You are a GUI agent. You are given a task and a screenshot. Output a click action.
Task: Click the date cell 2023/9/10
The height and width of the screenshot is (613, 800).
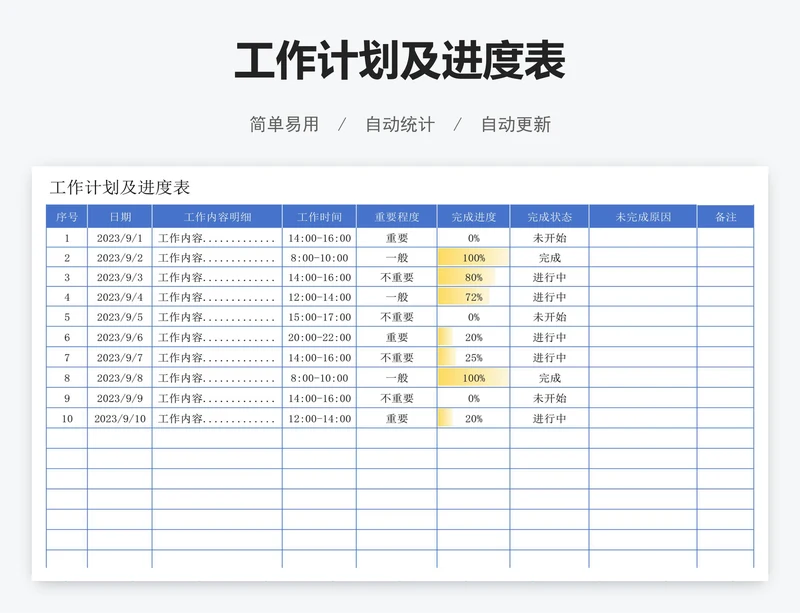pyautogui.click(x=120, y=419)
